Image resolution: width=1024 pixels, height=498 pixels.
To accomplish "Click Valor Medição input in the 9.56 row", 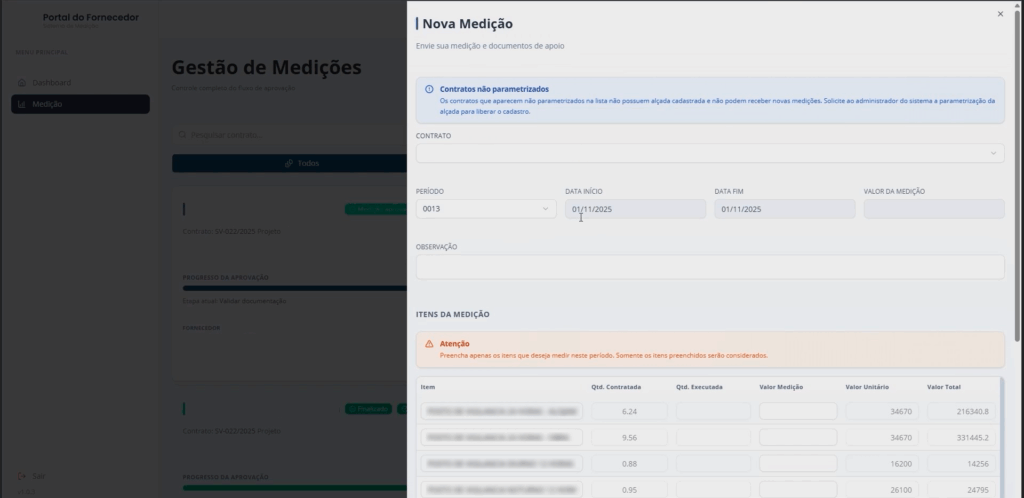I will tap(798, 437).
